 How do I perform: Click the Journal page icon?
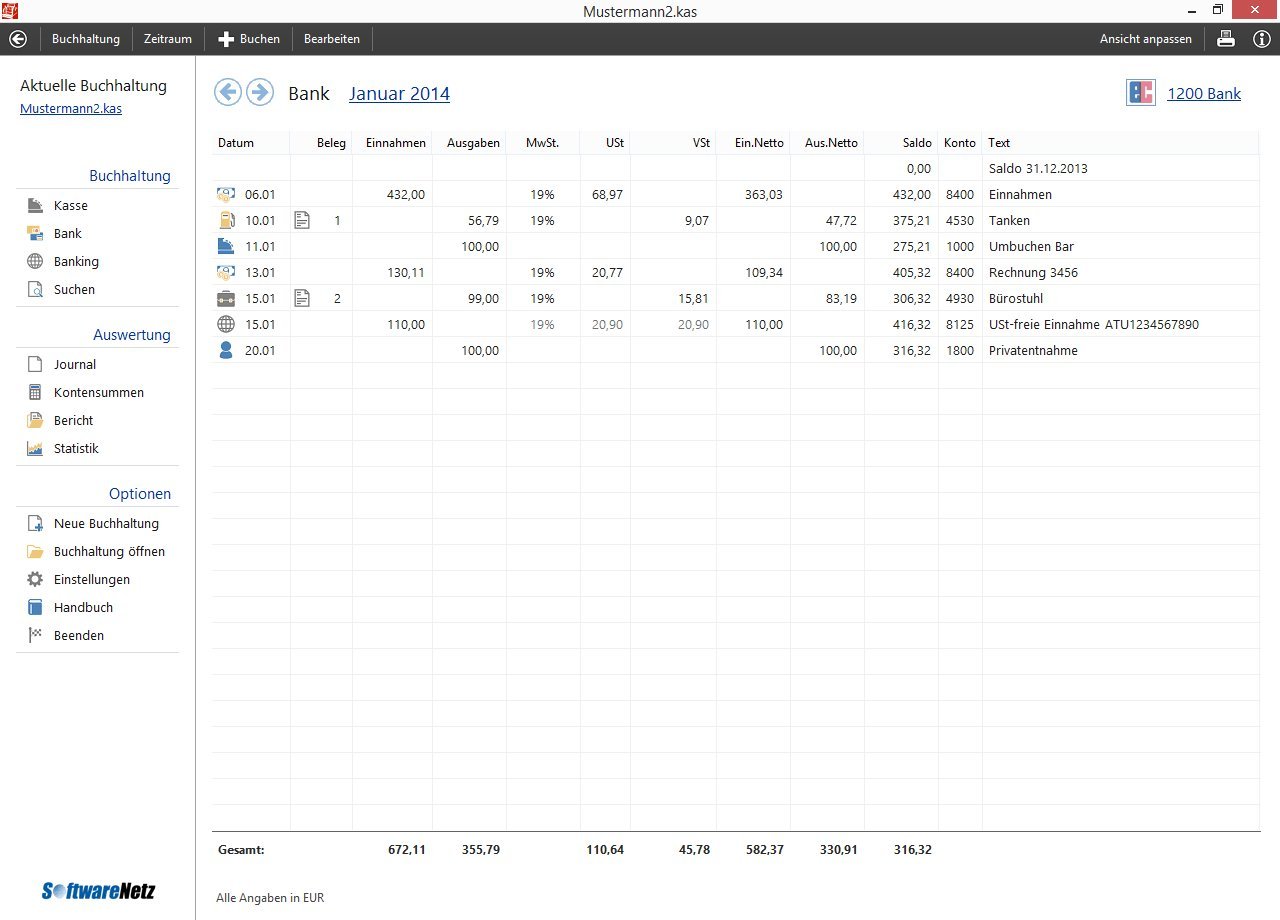(35, 364)
